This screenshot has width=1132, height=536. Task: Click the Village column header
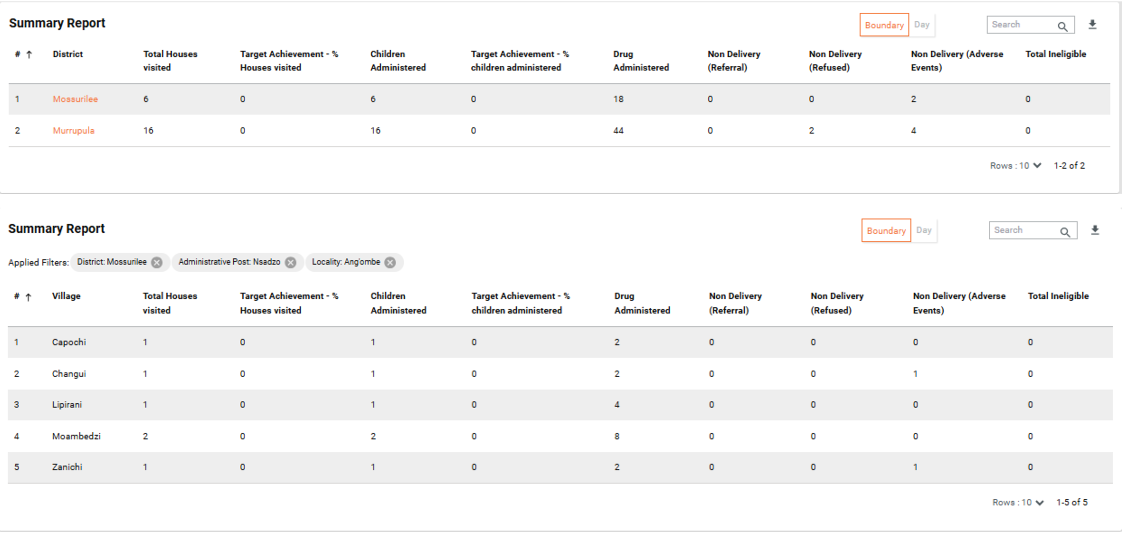(x=67, y=296)
